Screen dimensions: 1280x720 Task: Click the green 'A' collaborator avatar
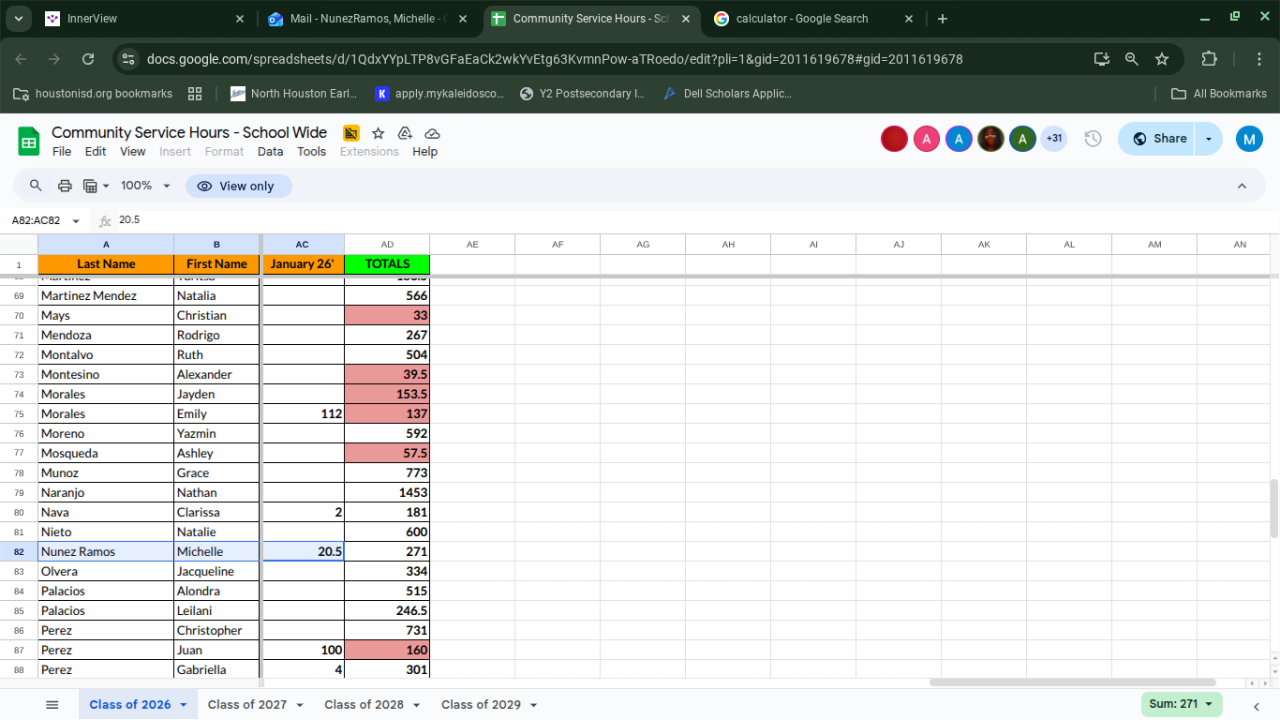point(1022,139)
